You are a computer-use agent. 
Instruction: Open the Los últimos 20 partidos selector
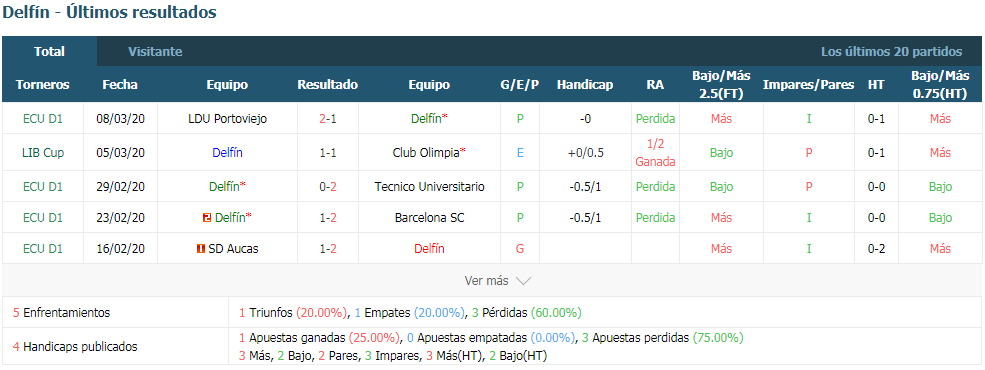[891, 52]
